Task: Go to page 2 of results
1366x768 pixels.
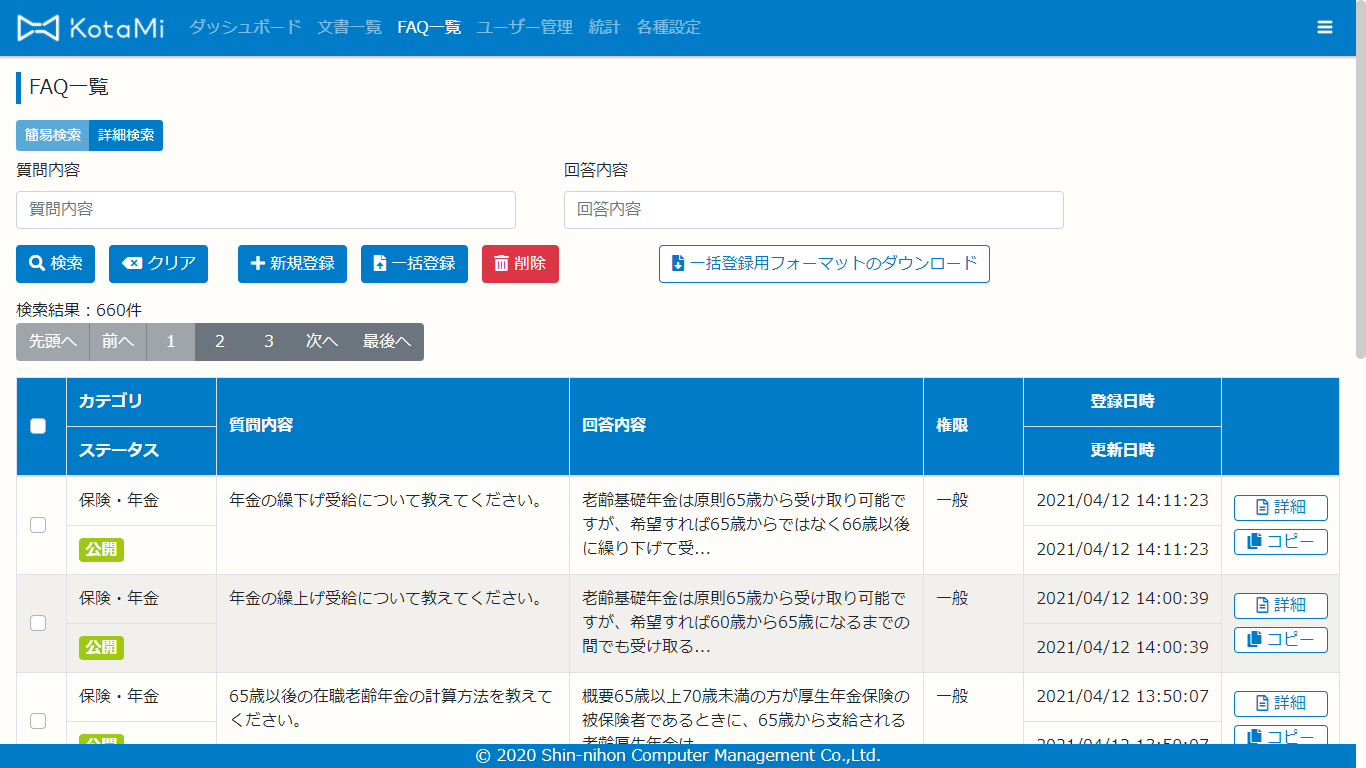Action: [220, 342]
